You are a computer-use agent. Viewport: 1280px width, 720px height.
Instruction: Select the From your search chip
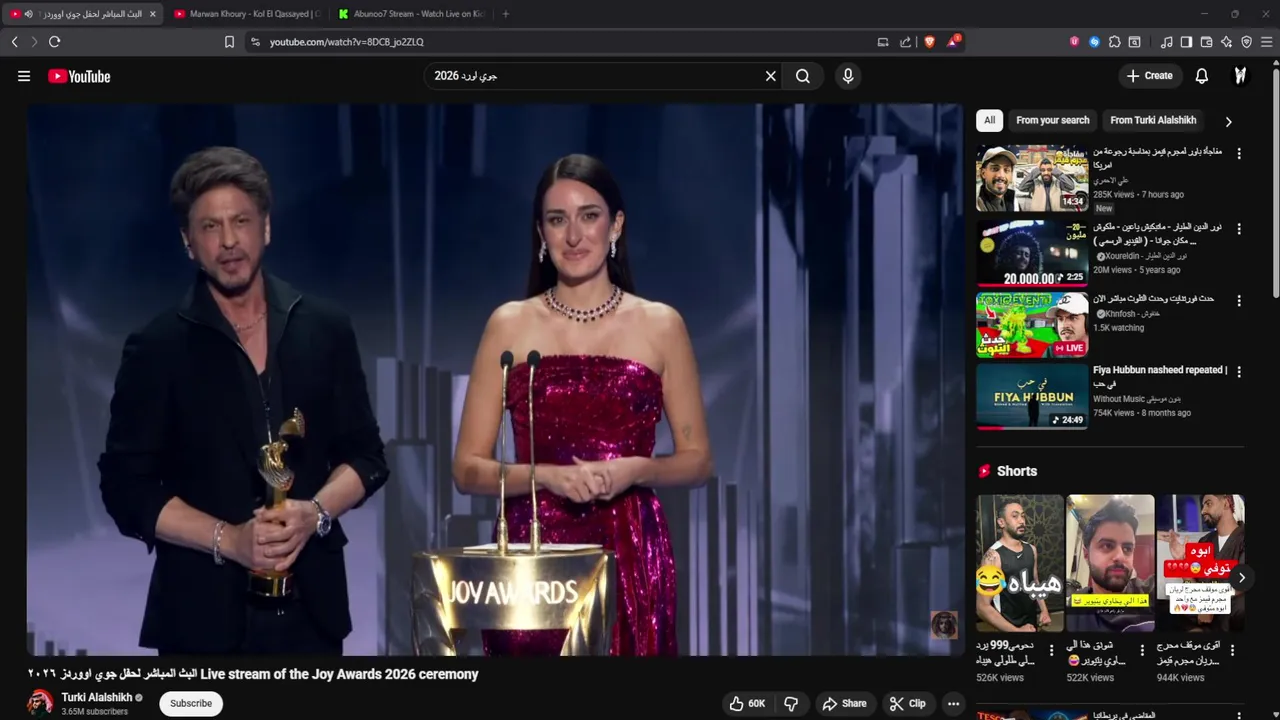(1053, 120)
